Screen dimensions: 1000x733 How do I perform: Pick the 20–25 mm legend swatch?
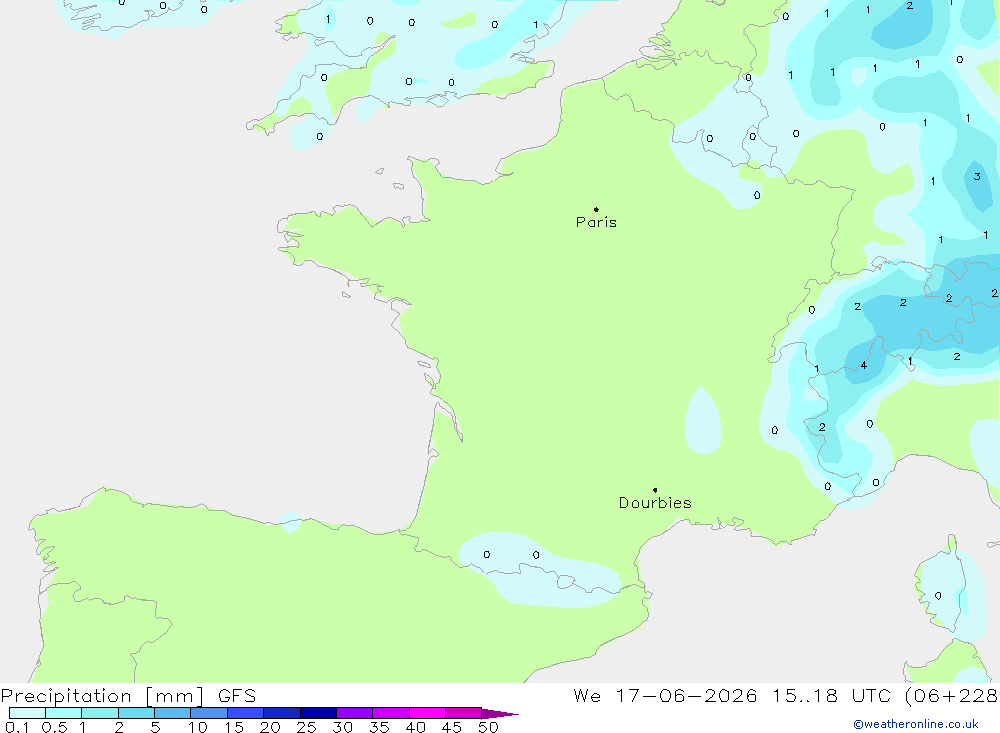click(282, 713)
